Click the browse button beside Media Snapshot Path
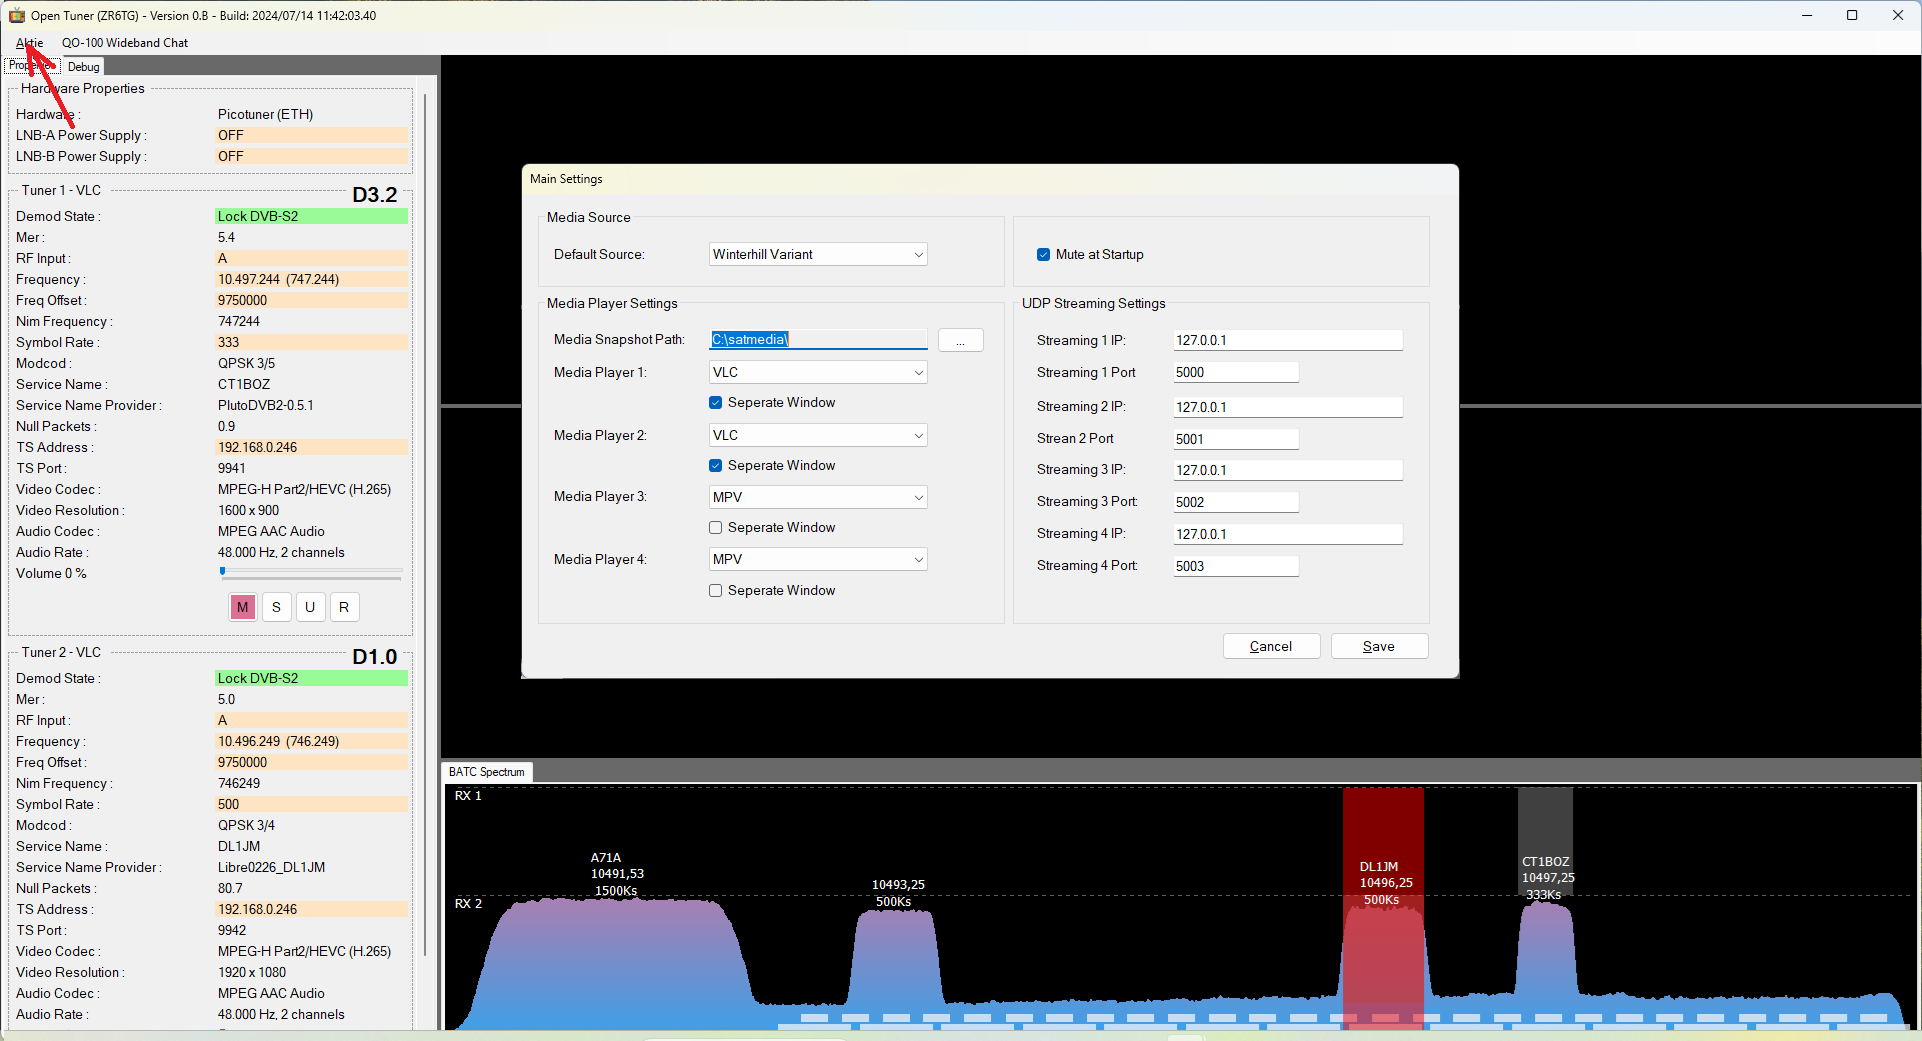Image resolution: width=1922 pixels, height=1041 pixels. [x=960, y=340]
